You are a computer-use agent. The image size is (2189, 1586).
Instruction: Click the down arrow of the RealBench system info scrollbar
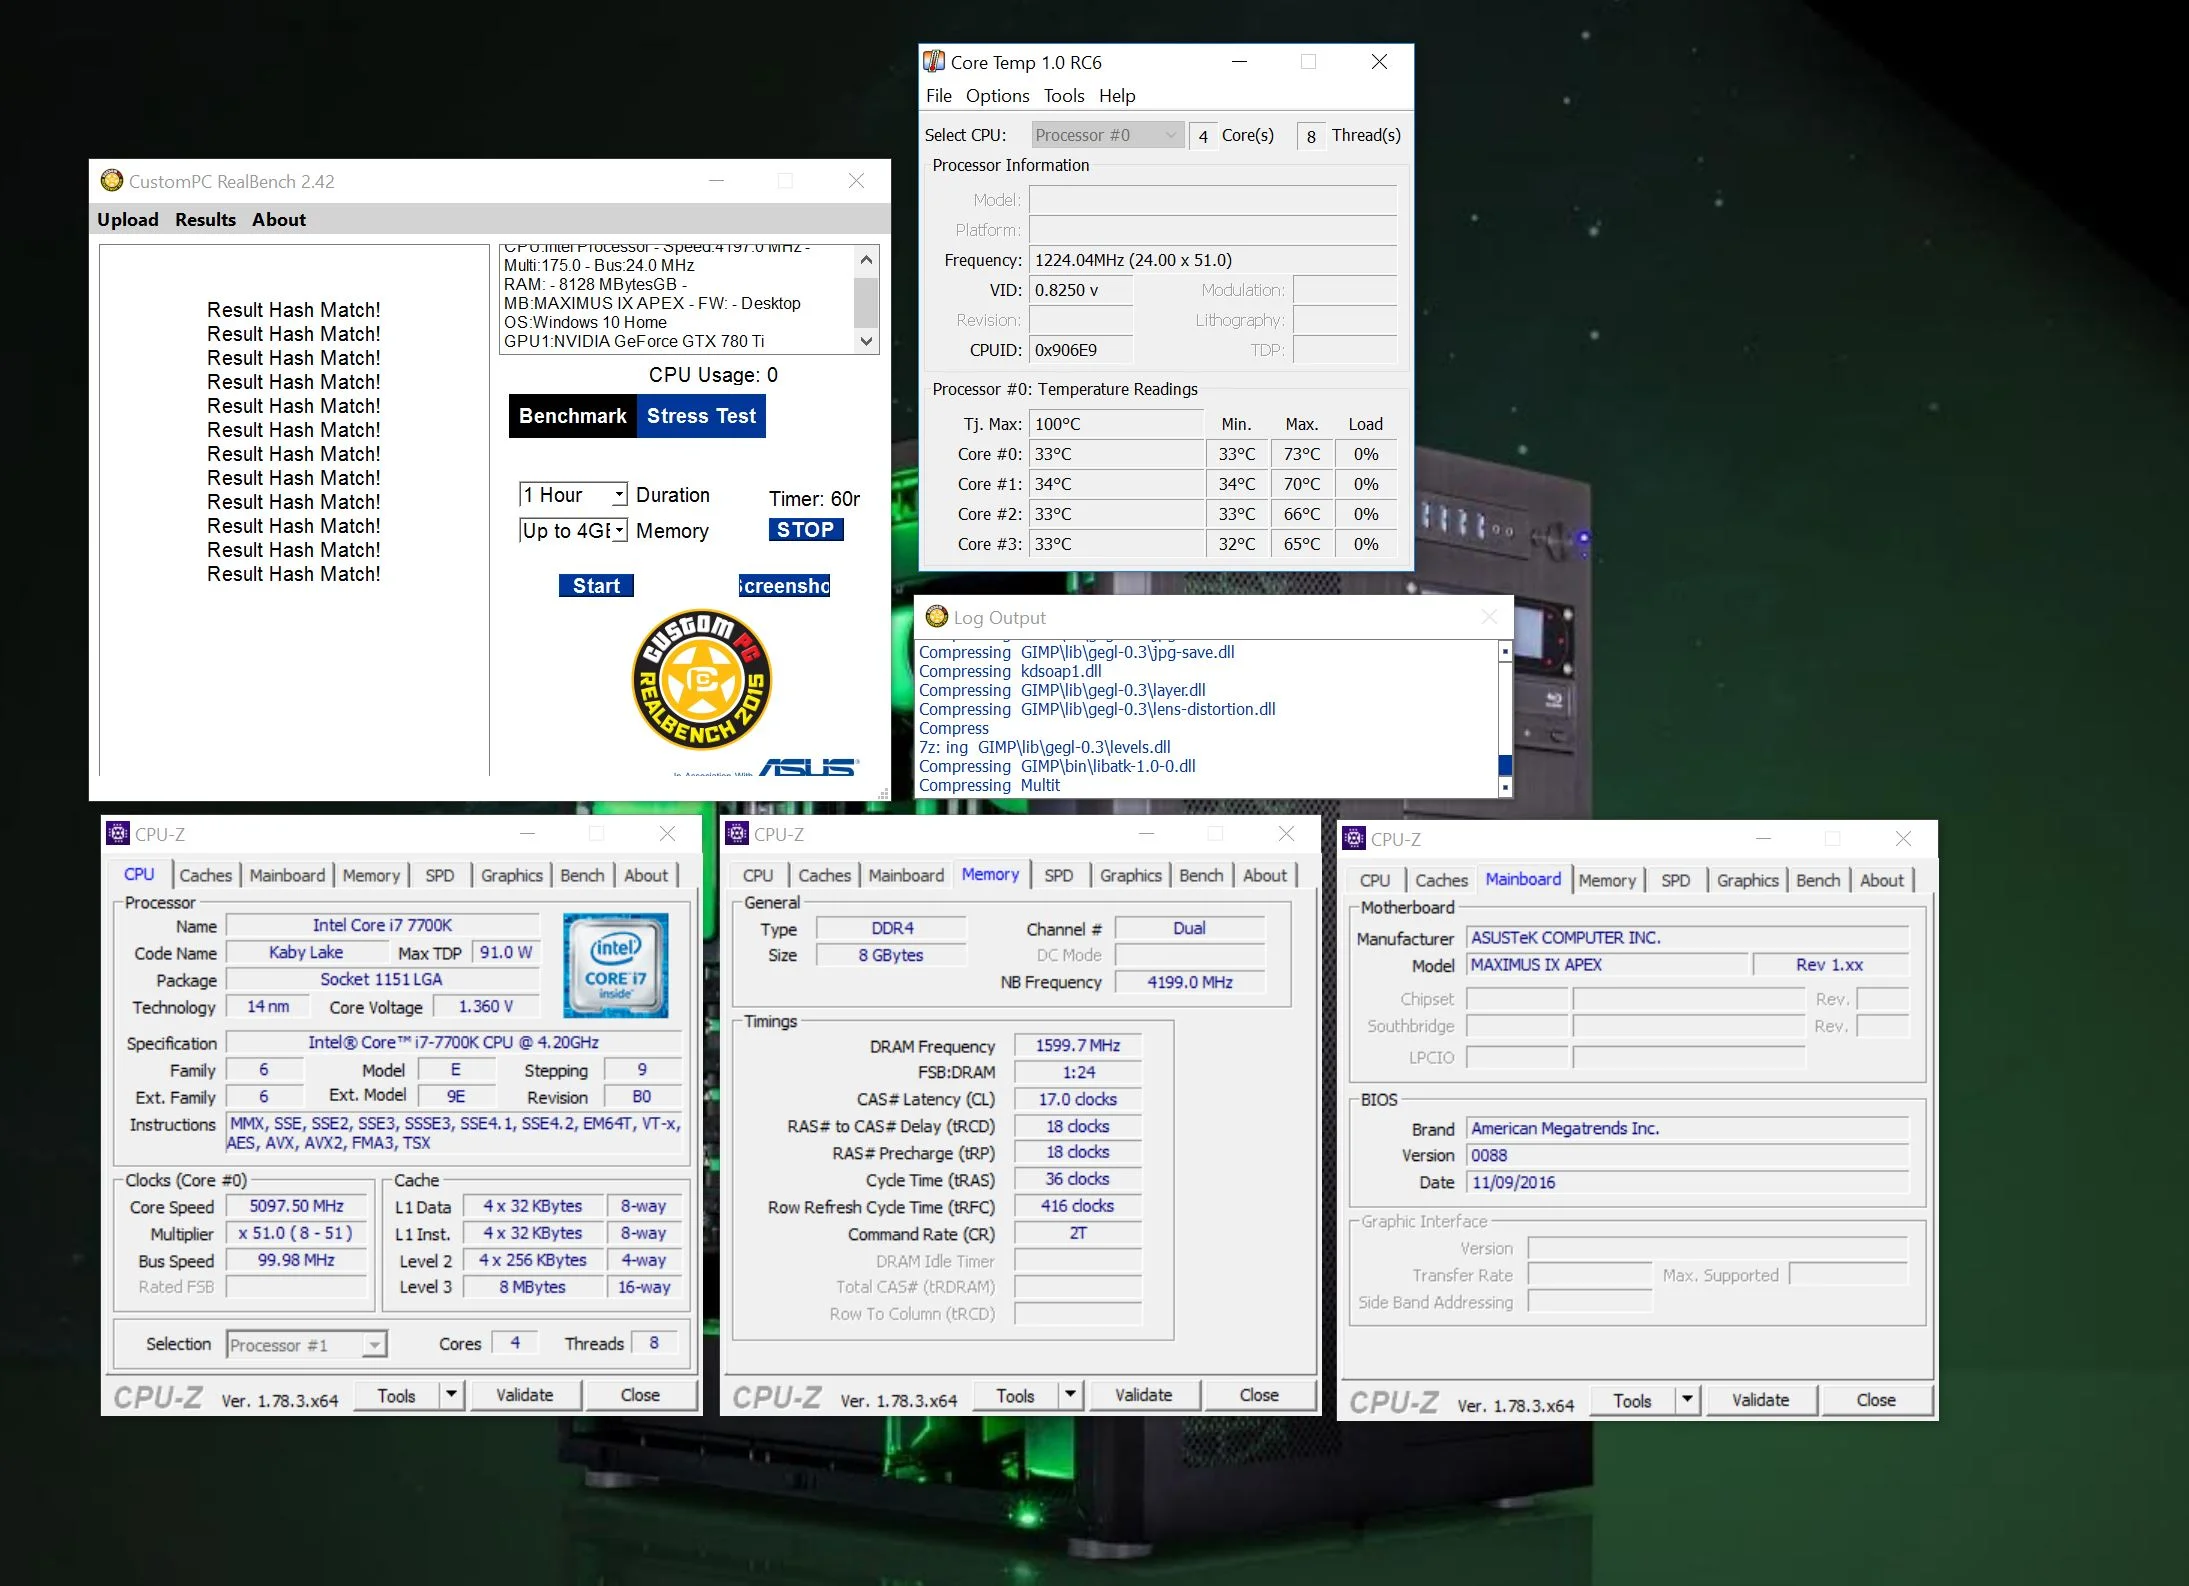tap(866, 341)
